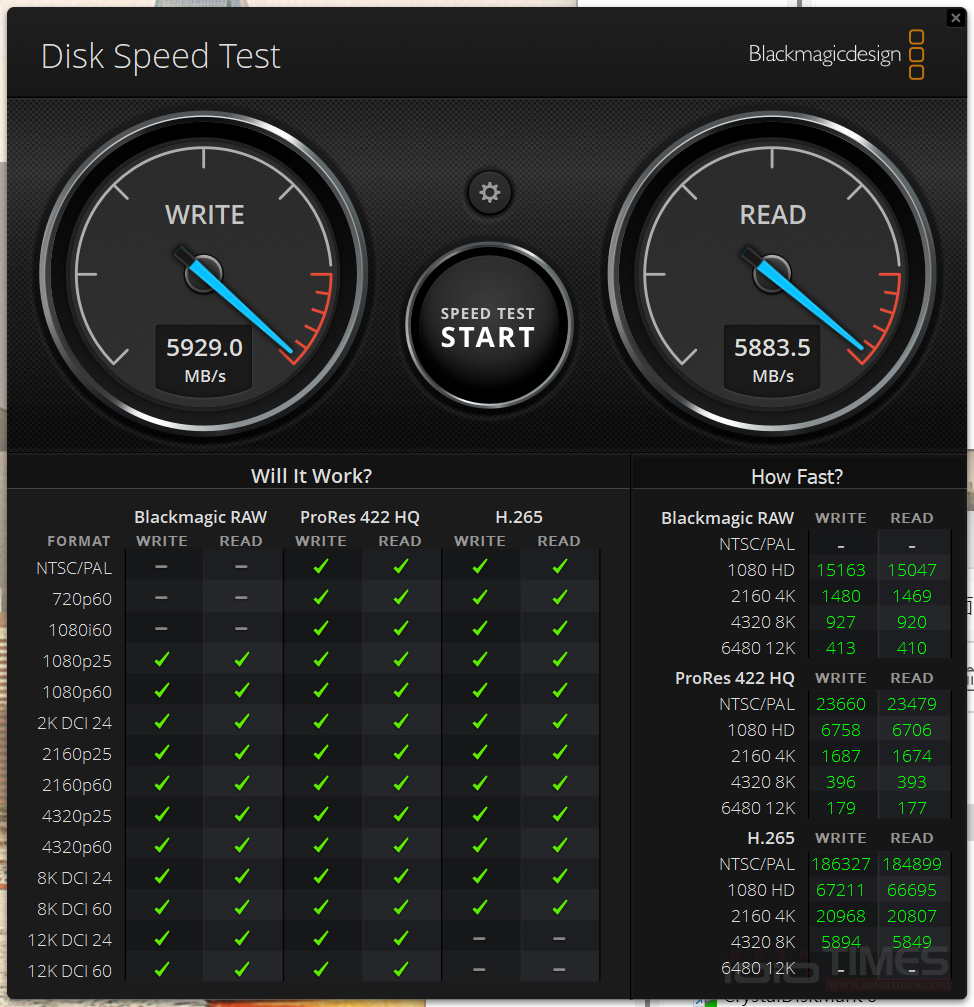Click the 2160p25 format row label
This screenshot has height=1007, width=974.
76,754
